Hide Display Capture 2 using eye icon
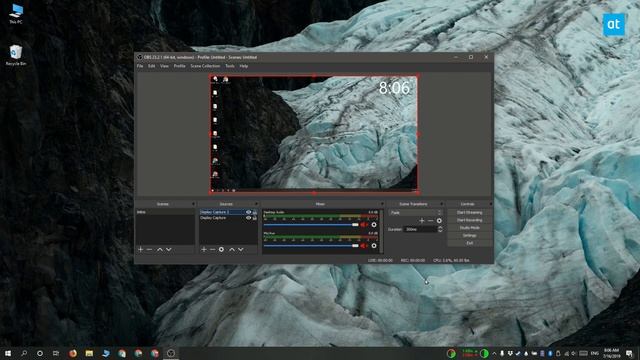This screenshot has width=640, height=360. tap(248, 212)
